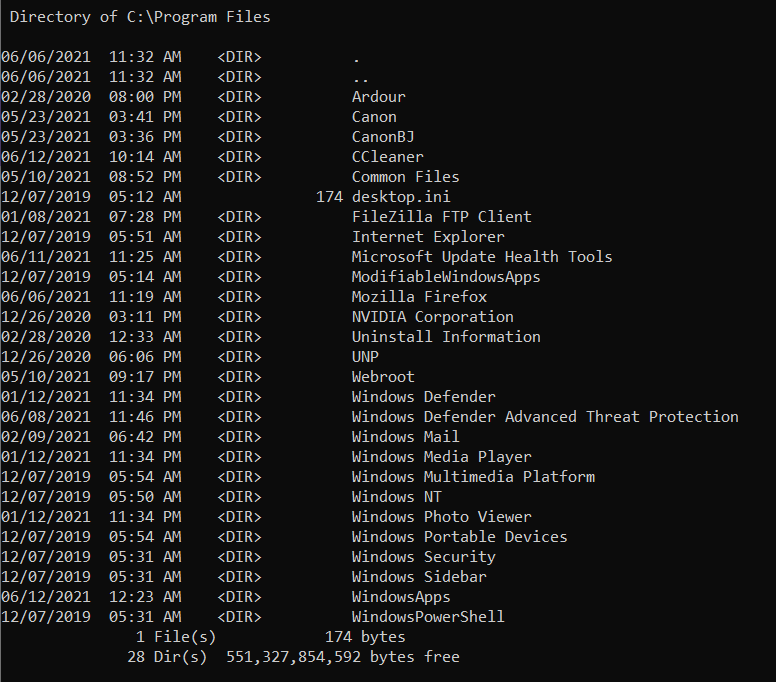Image resolution: width=776 pixels, height=682 pixels.
Task: Click on the Webroot folder name
Action: (x=383, y=377)
